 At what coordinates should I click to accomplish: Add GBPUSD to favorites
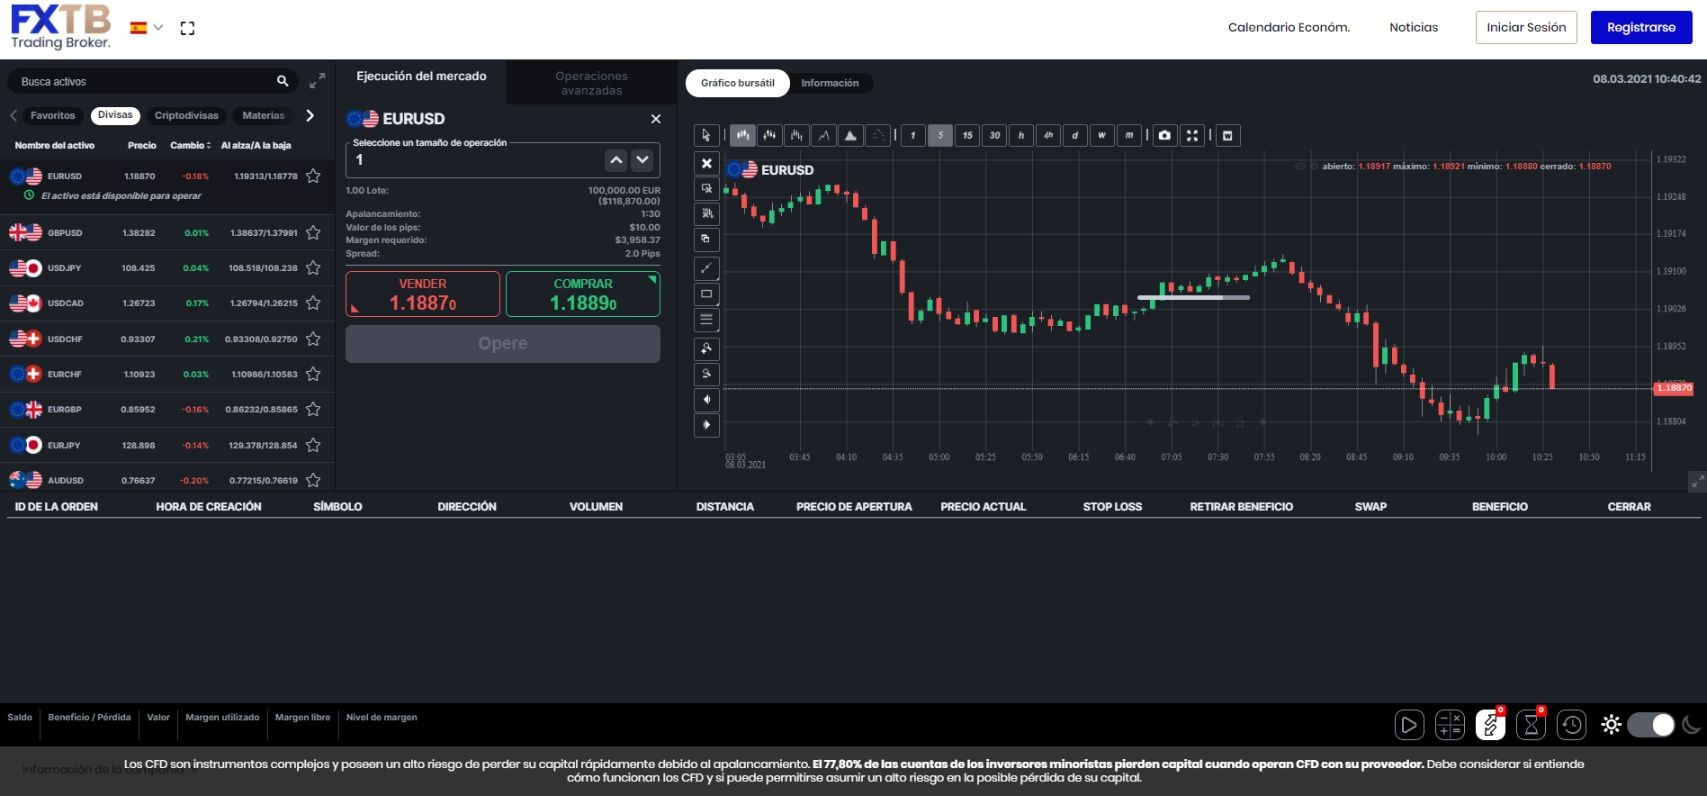[313, 232]
